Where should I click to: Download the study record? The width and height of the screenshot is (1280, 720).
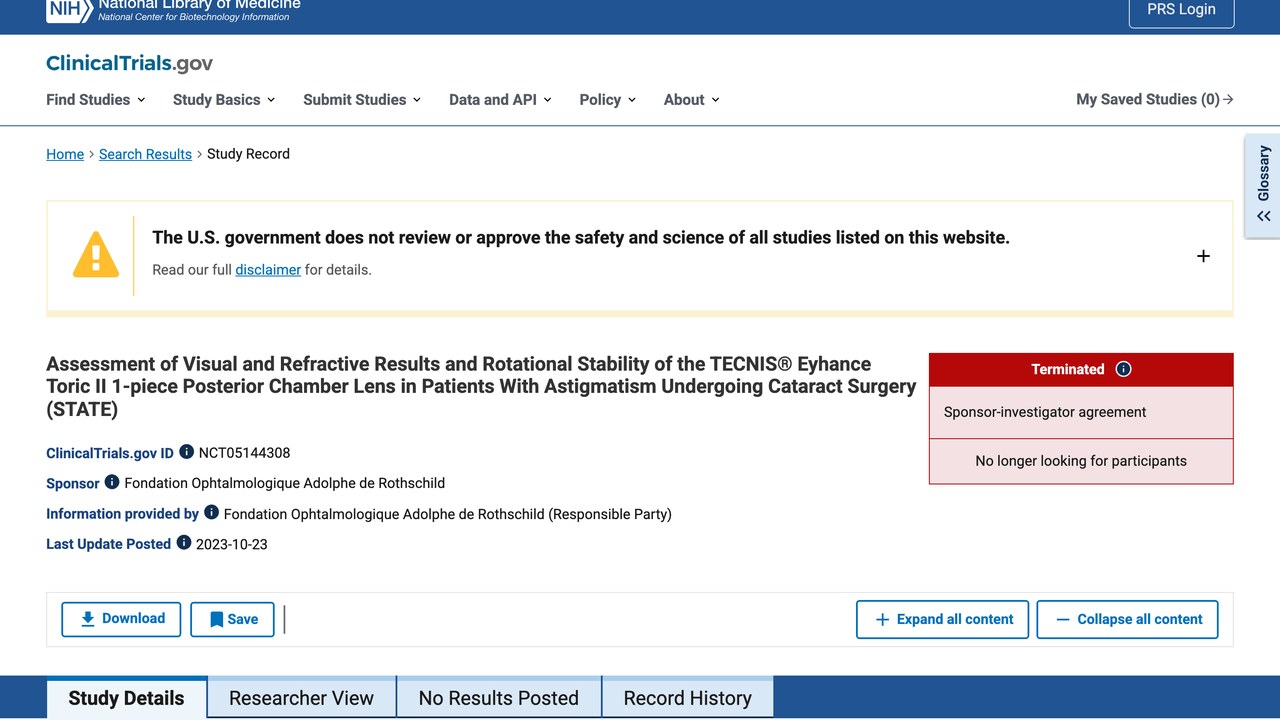121,619
